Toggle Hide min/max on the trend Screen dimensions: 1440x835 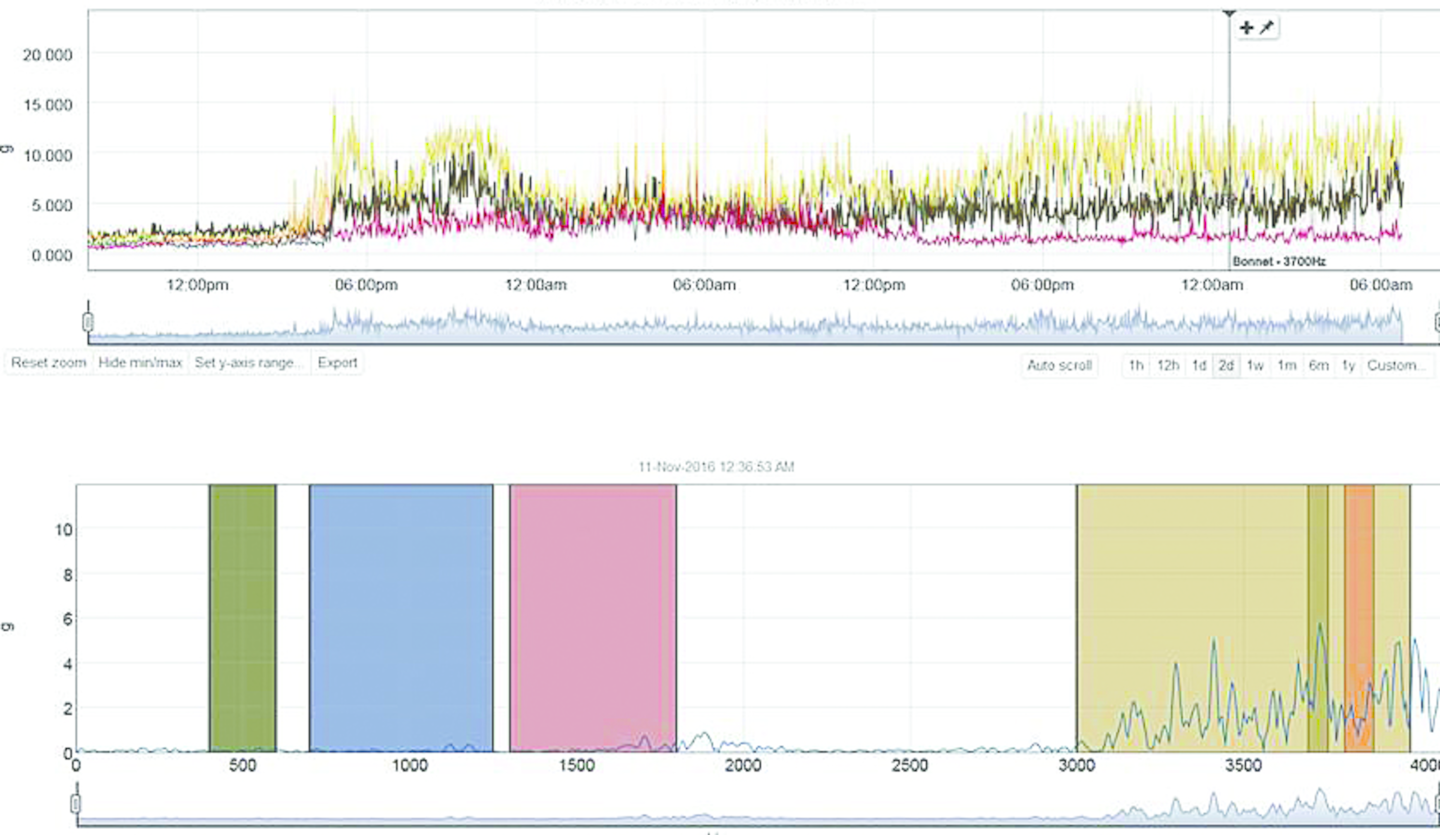tap(140, 363)
